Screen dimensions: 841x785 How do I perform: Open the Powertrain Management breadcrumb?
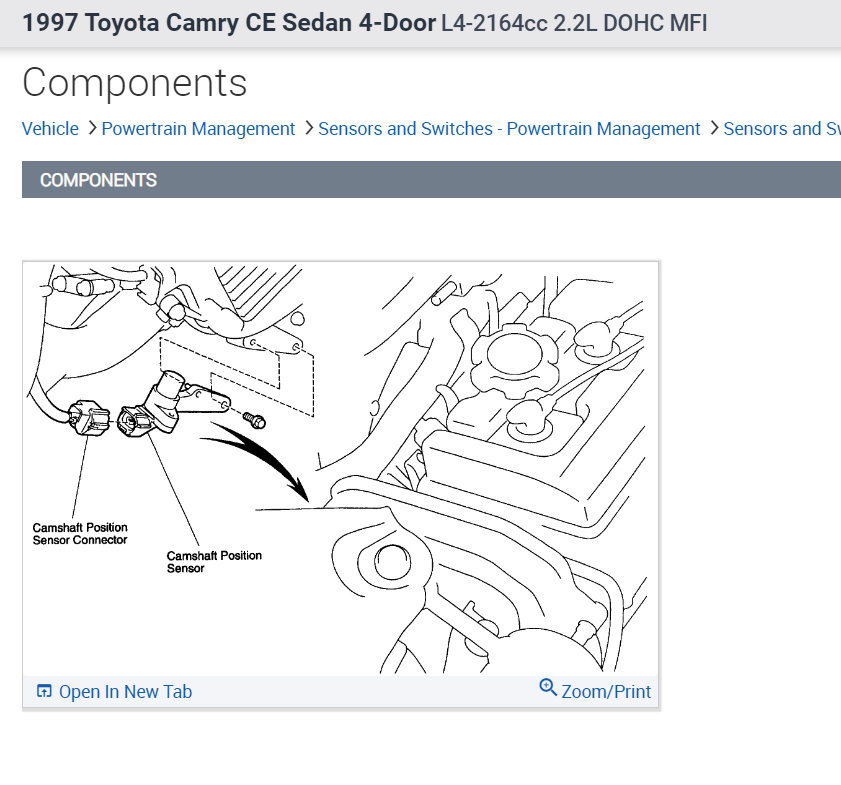(x=198, y=129)
